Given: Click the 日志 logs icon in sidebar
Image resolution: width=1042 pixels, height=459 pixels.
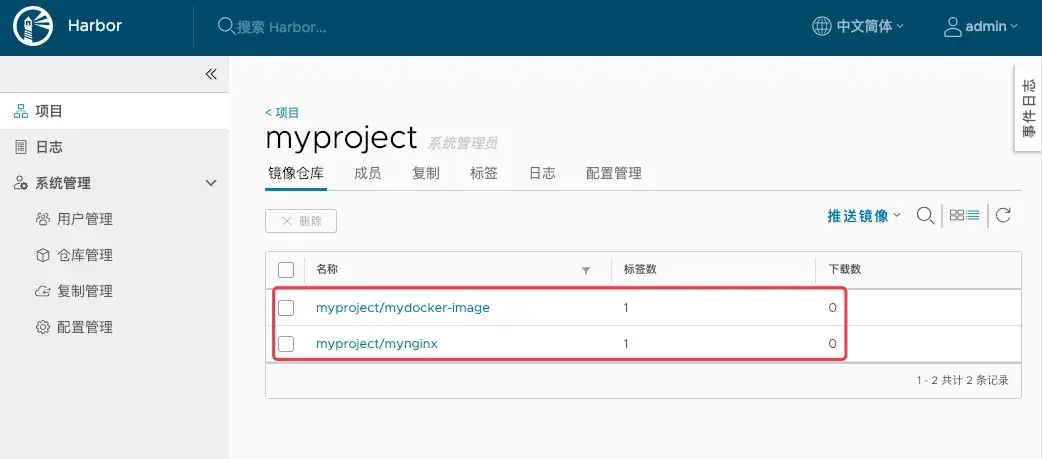Looking at the screenshot, I should coord(21,147).
